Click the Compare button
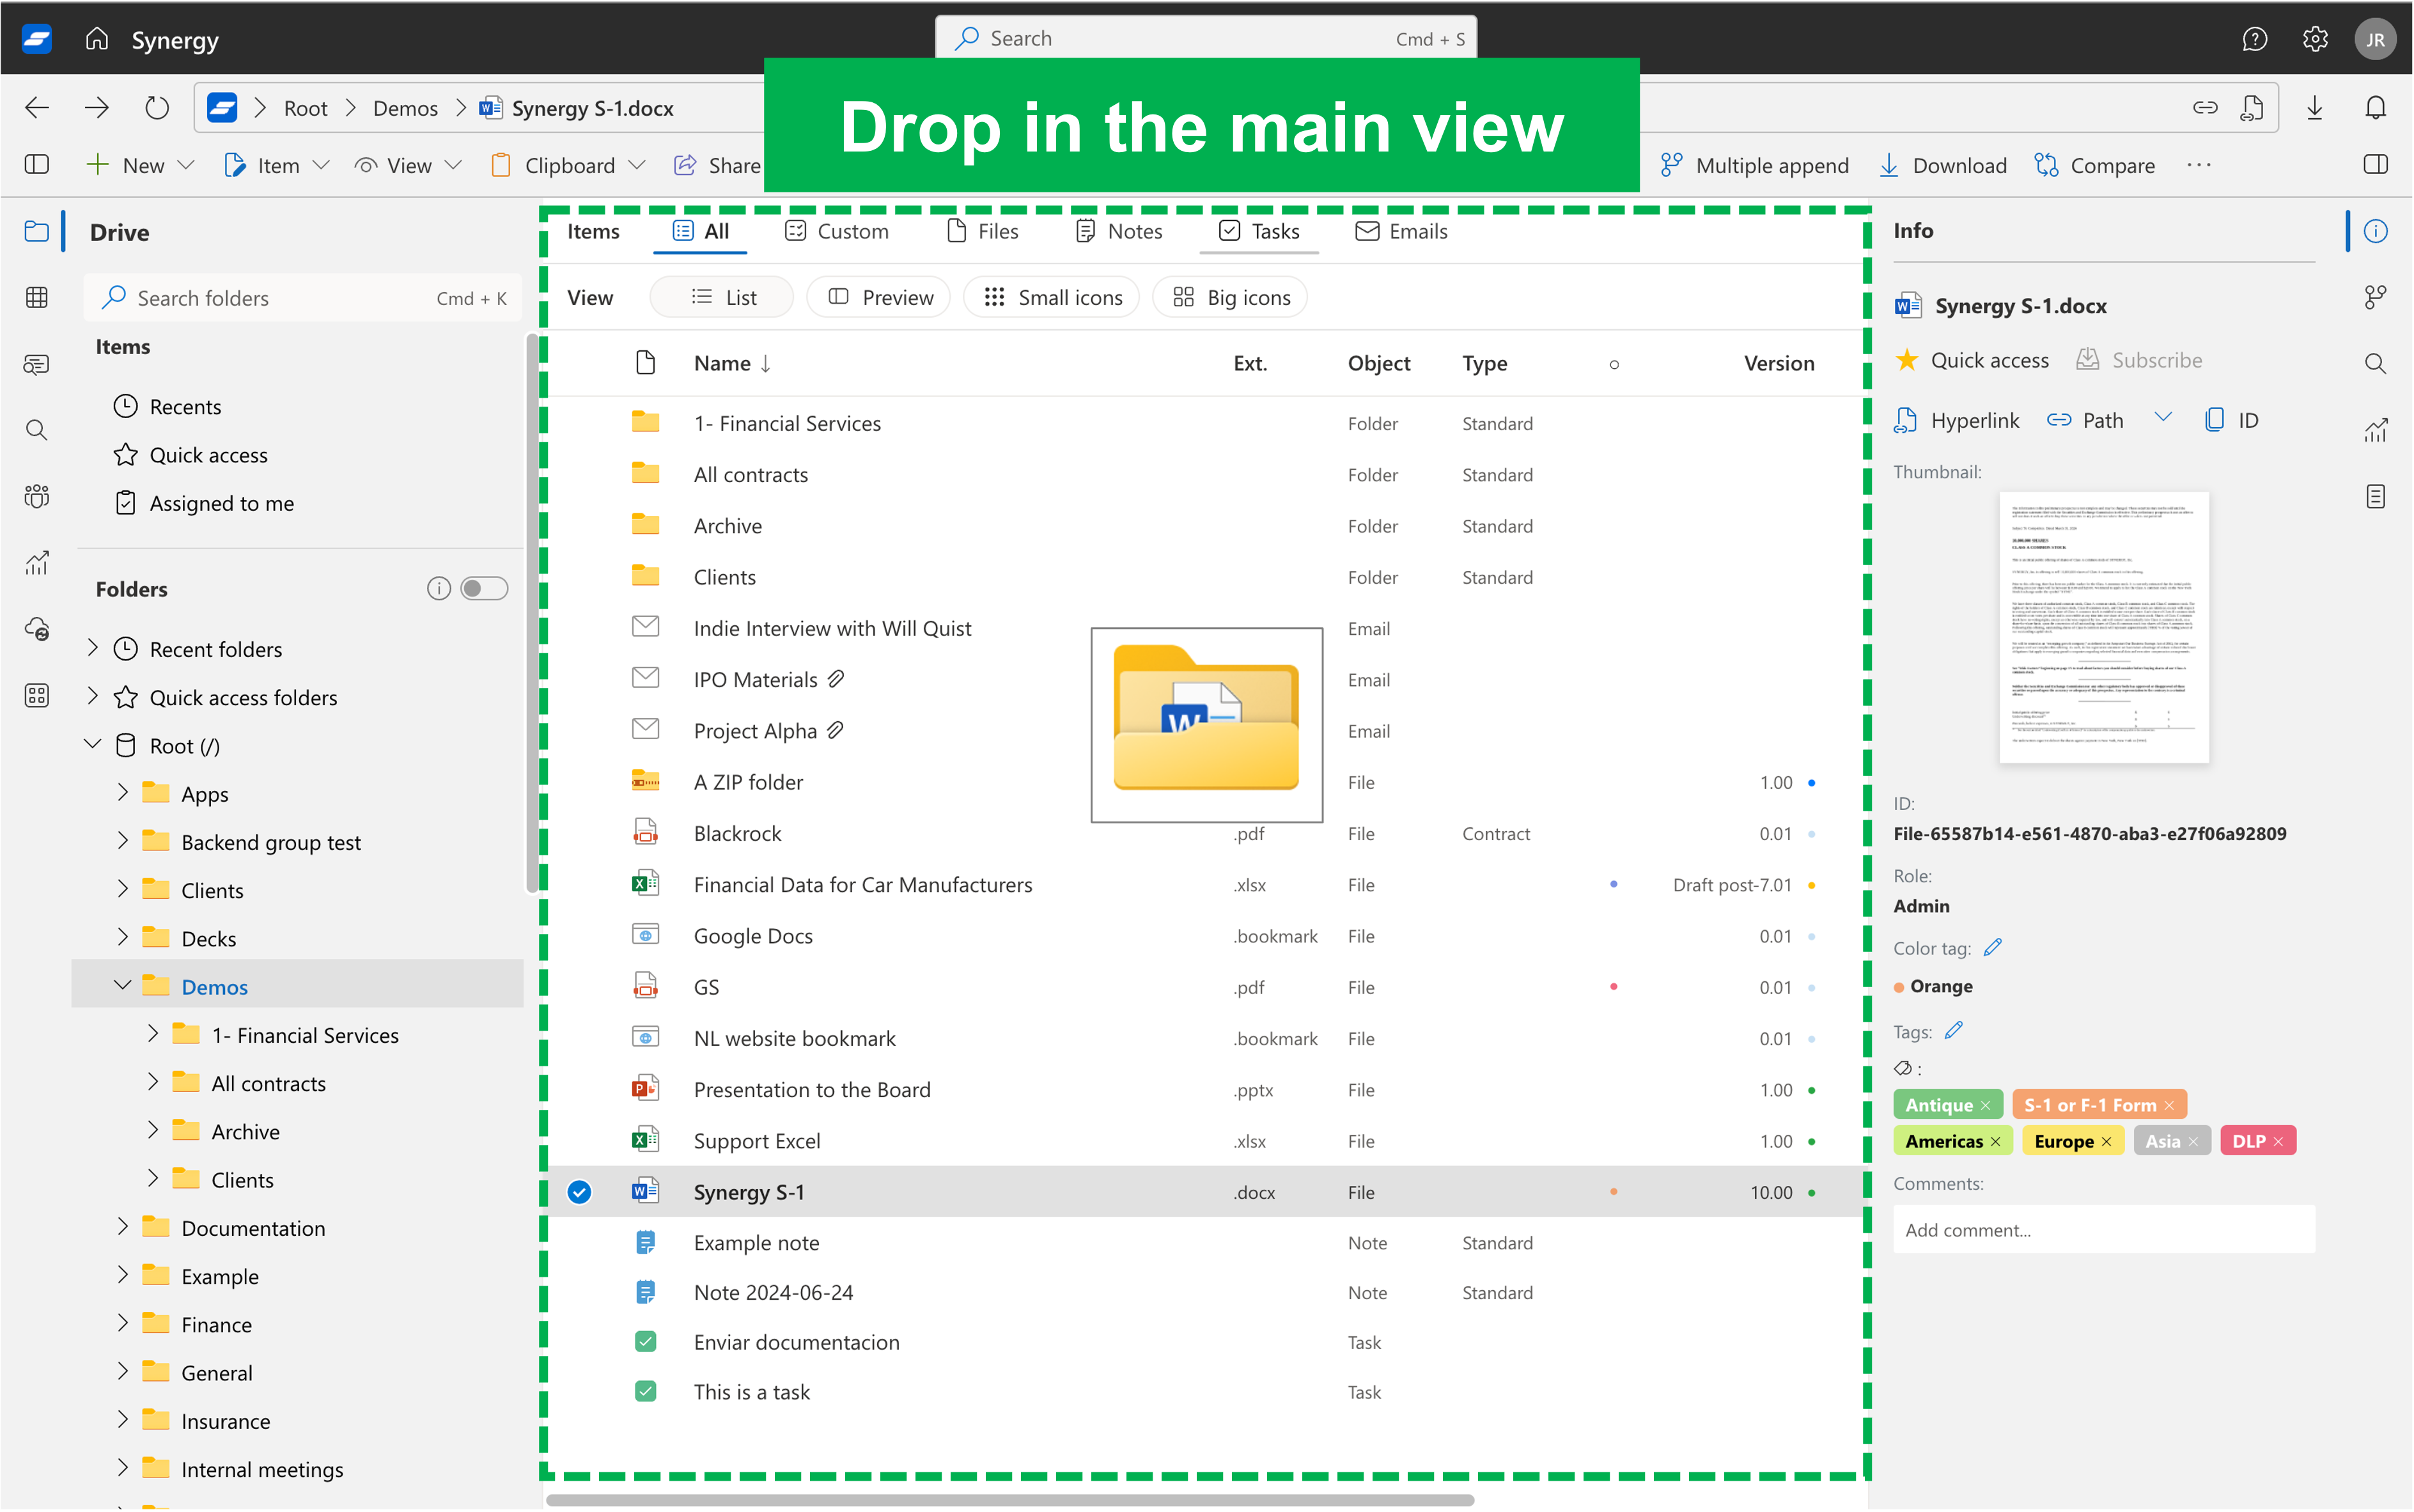 (2095, 166)
